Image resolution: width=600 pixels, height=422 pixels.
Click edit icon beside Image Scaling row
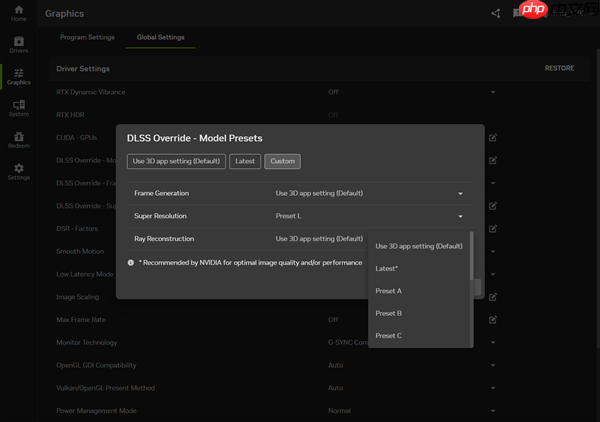(493, 297)
